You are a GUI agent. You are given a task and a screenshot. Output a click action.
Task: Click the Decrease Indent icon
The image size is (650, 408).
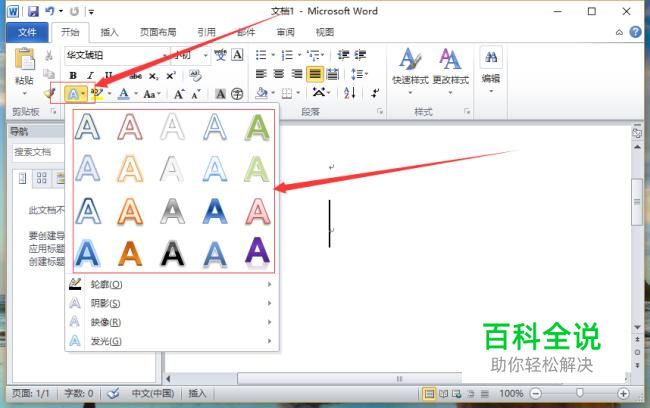343,55
